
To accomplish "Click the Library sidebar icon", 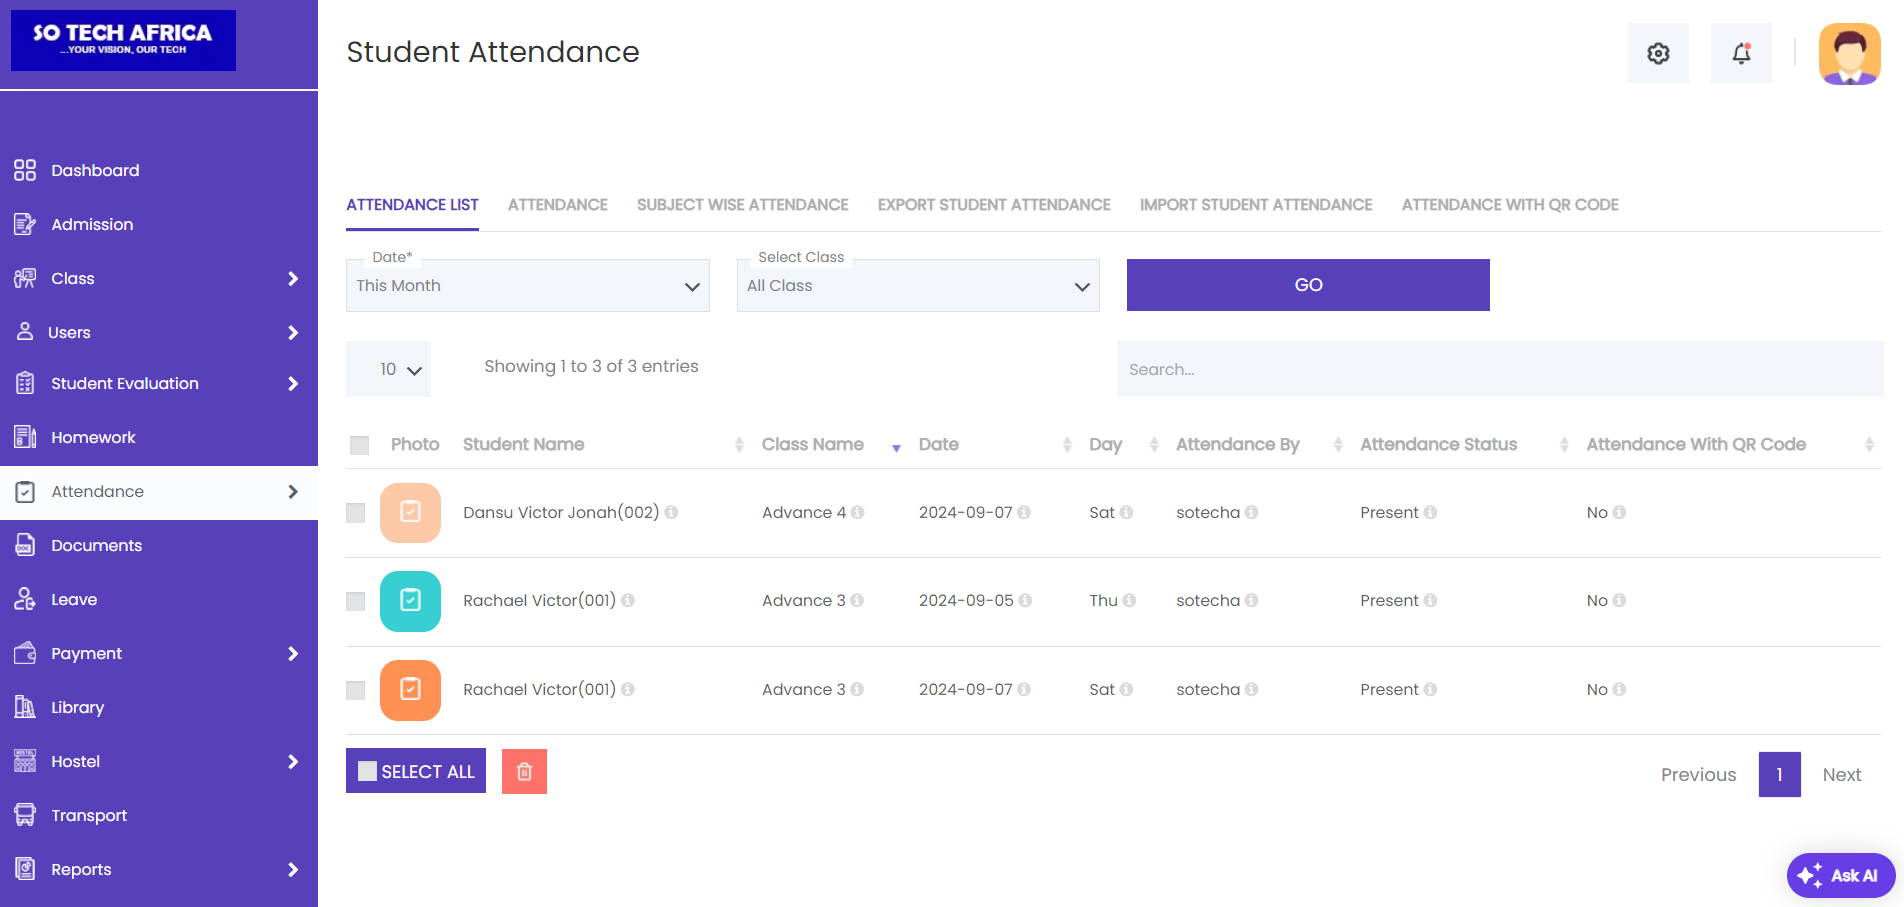I will [25, 707].
